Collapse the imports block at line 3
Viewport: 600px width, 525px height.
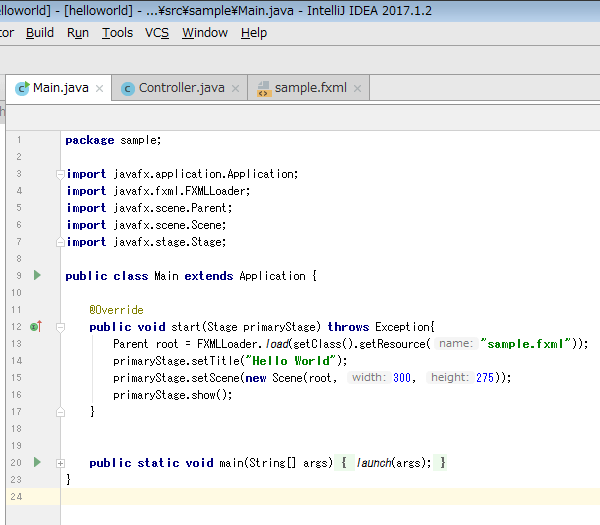(60, 174)
